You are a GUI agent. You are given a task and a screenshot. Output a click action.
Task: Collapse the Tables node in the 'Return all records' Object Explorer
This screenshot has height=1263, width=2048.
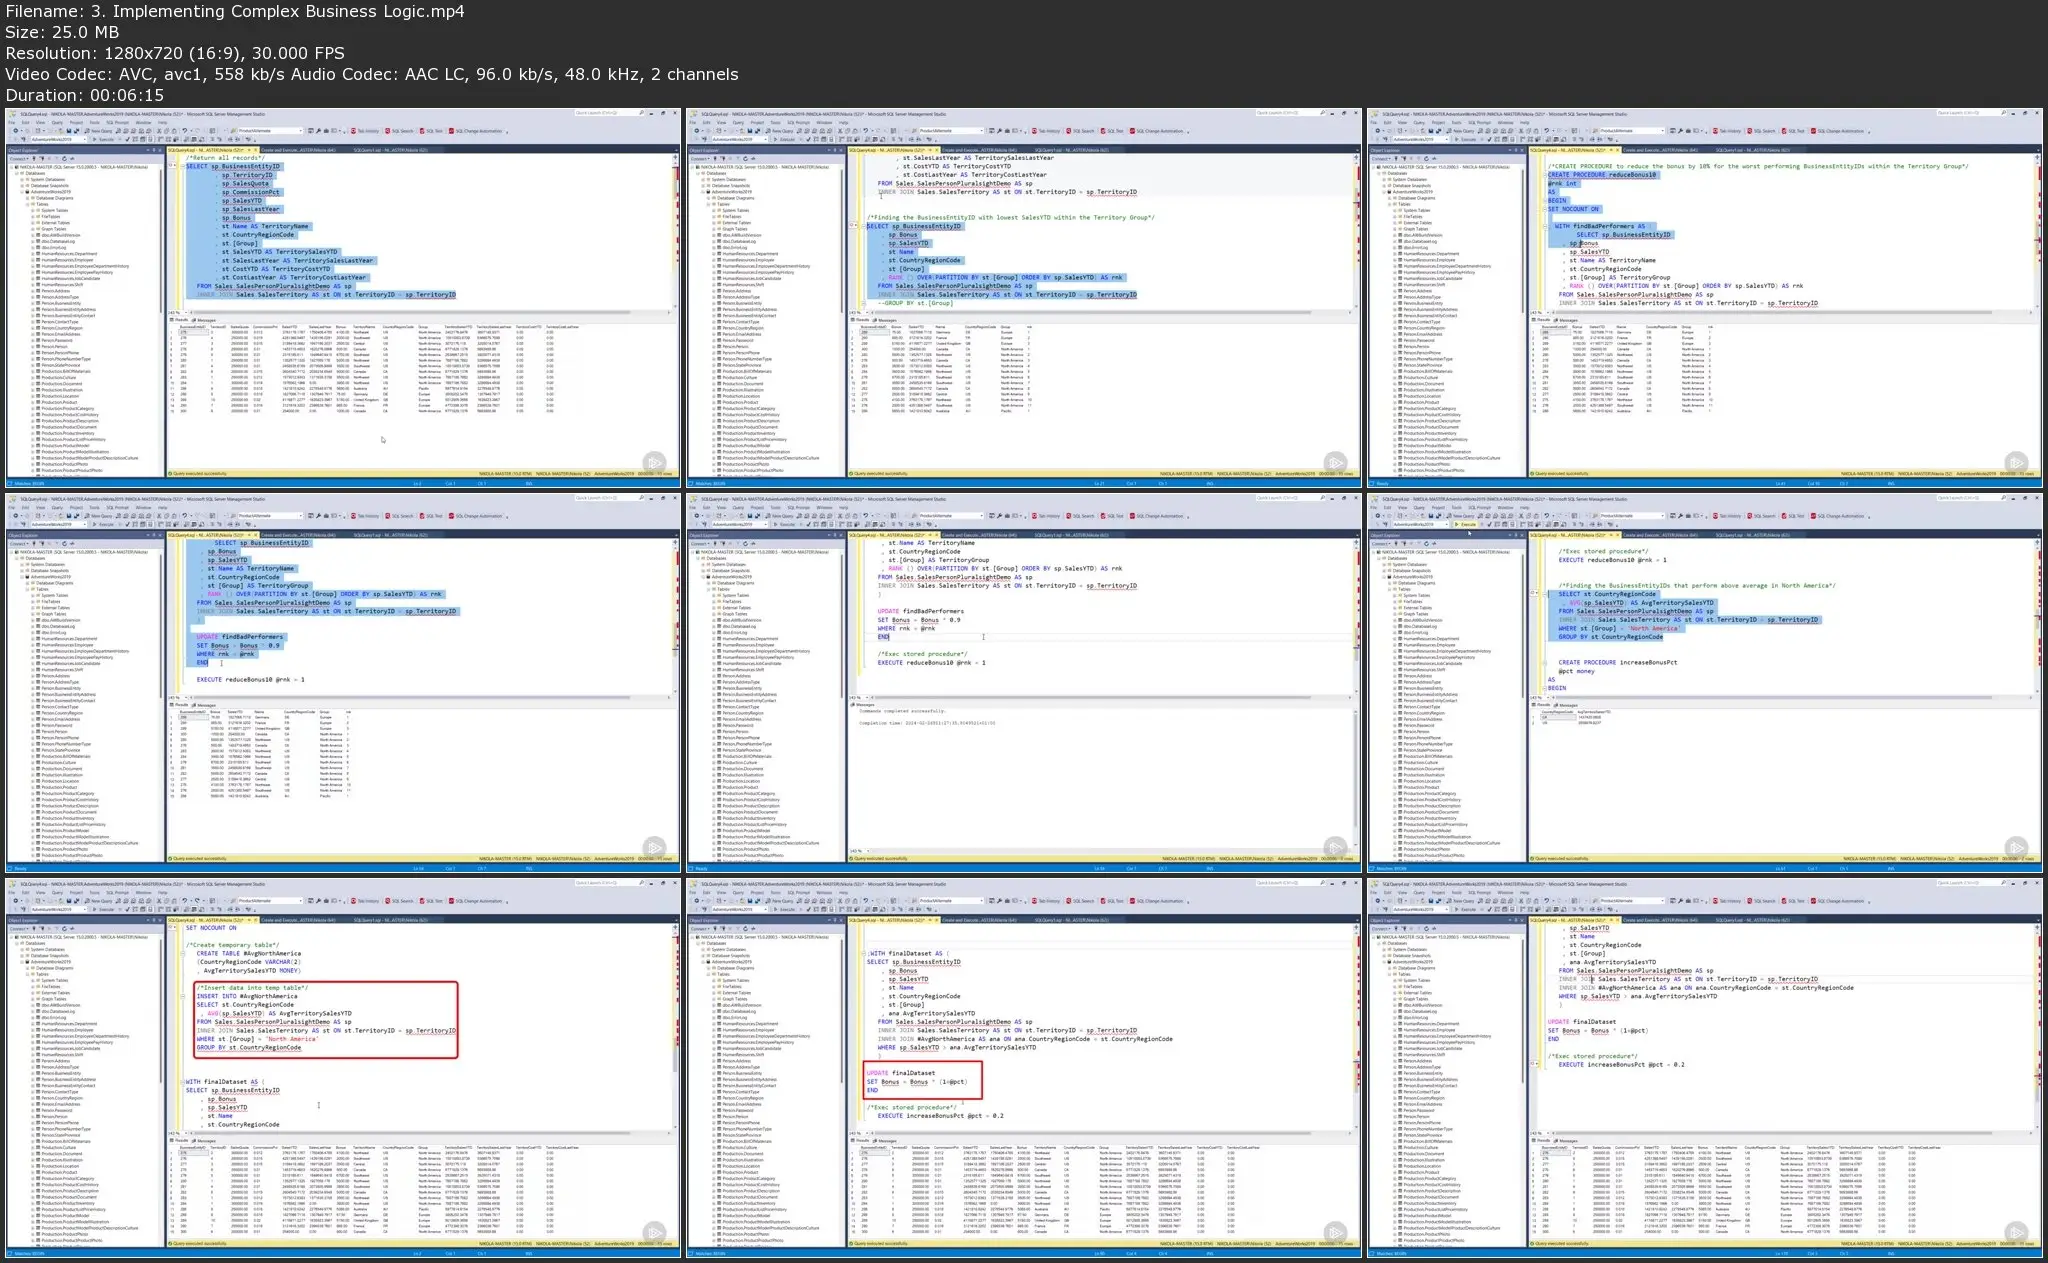coord(28,204)
